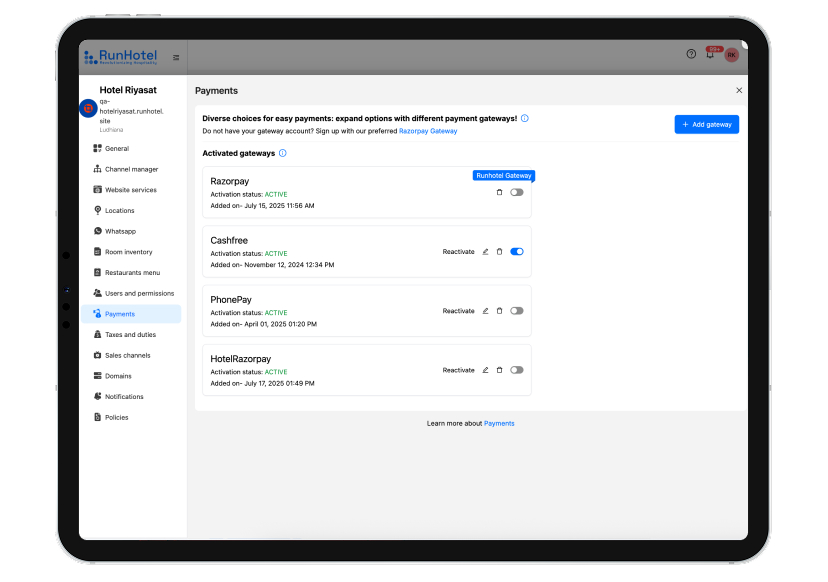Click the Cashfree gateway title
The height and width of the screenshot is (582, 828).
point(229,240)
